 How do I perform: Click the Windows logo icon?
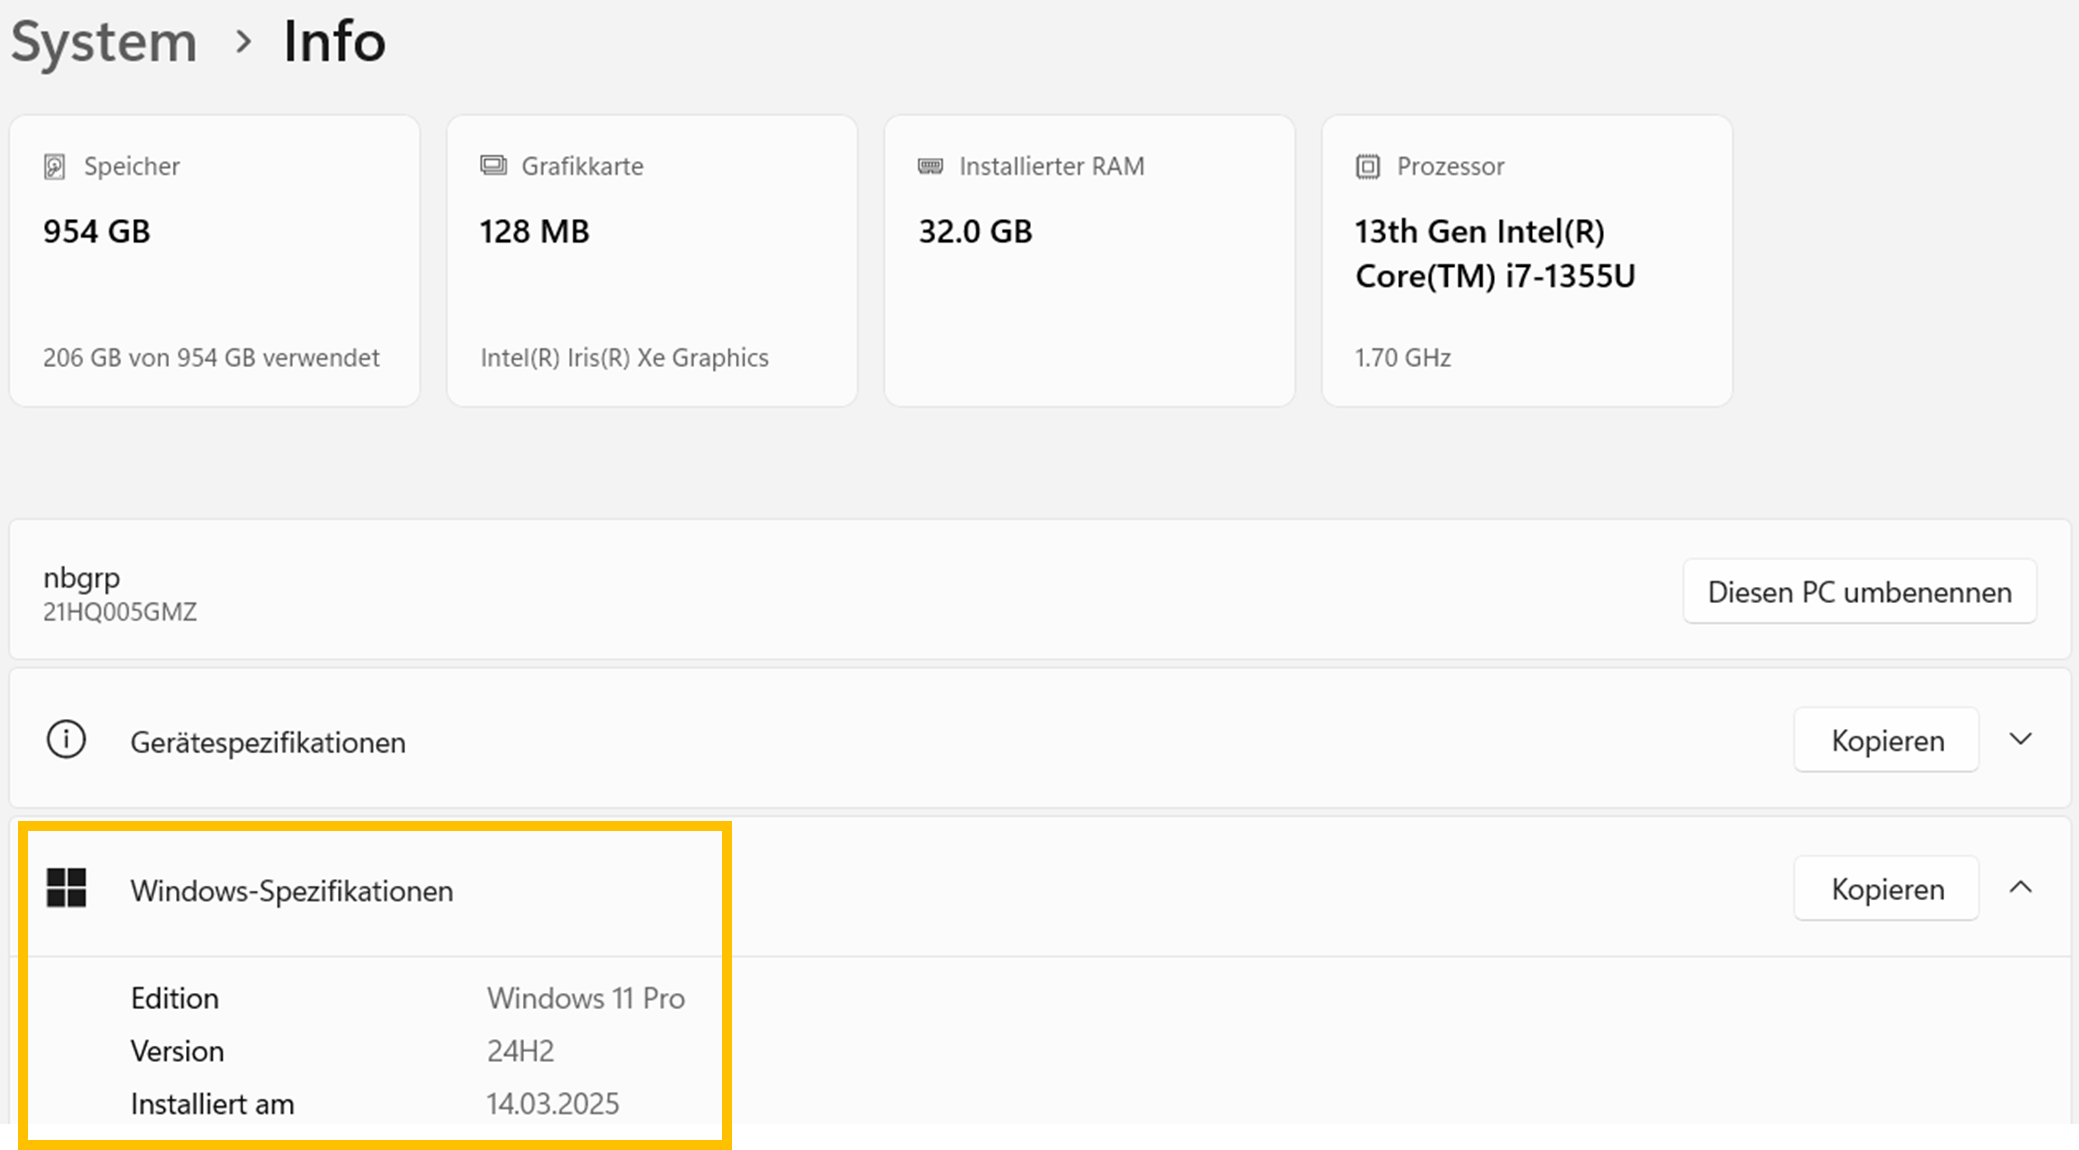click(x=66, y=888)
